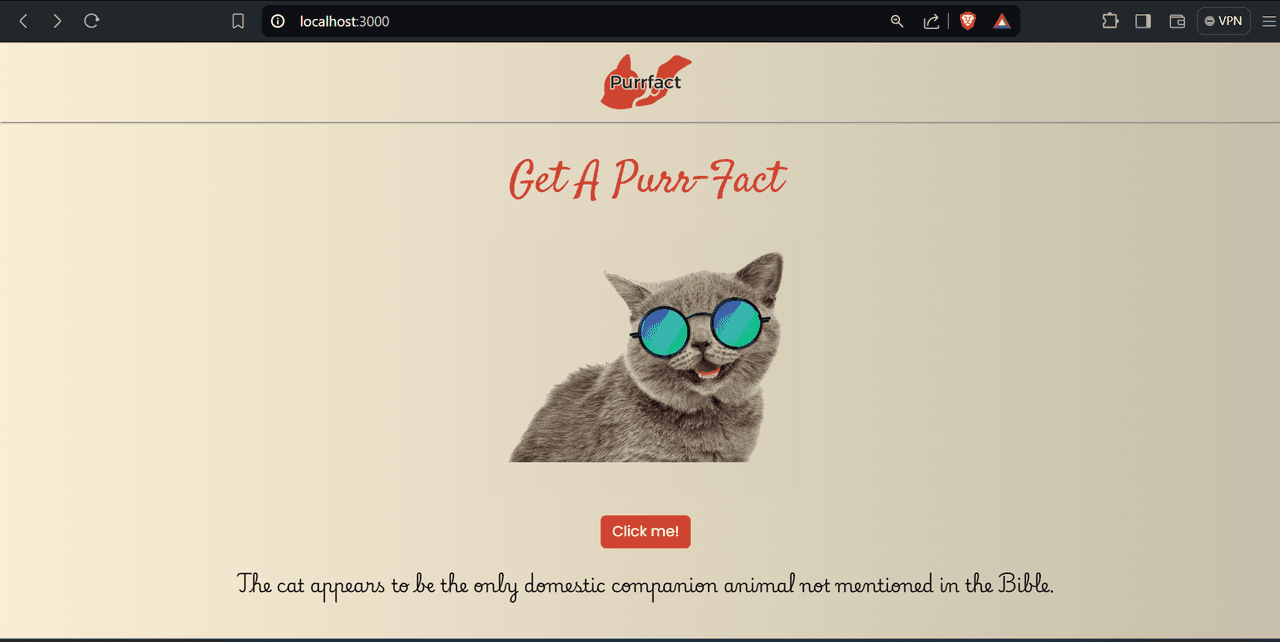The height and width of the screenshot is (642, 1280).
Task: Click the Purrfact logo in header
Action: point(646,82)
